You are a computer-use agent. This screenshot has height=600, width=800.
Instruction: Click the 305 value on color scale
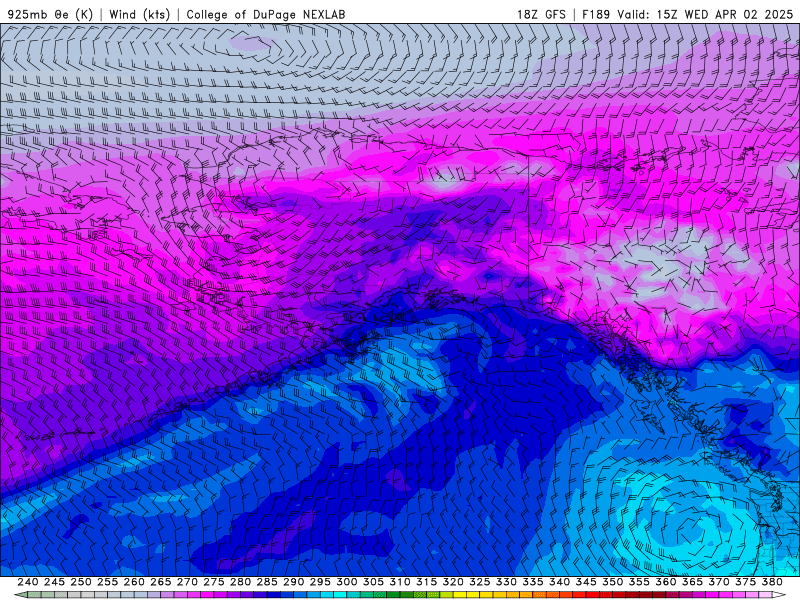coord(373,582)
